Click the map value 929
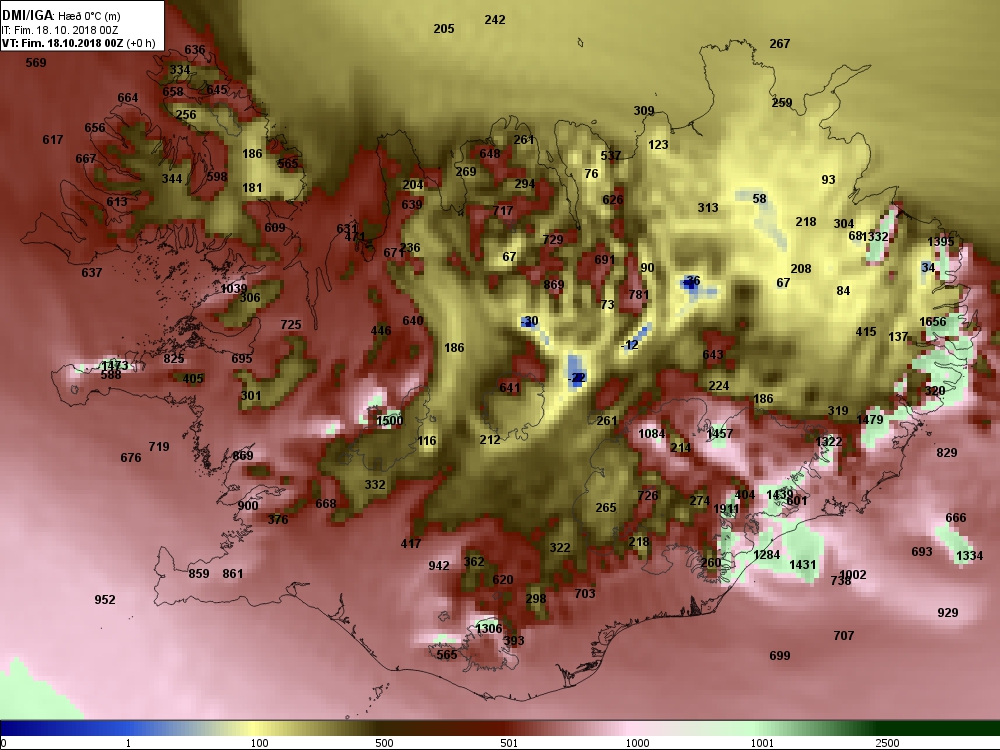Screen dimensions: 1000x750 point(948,613)
